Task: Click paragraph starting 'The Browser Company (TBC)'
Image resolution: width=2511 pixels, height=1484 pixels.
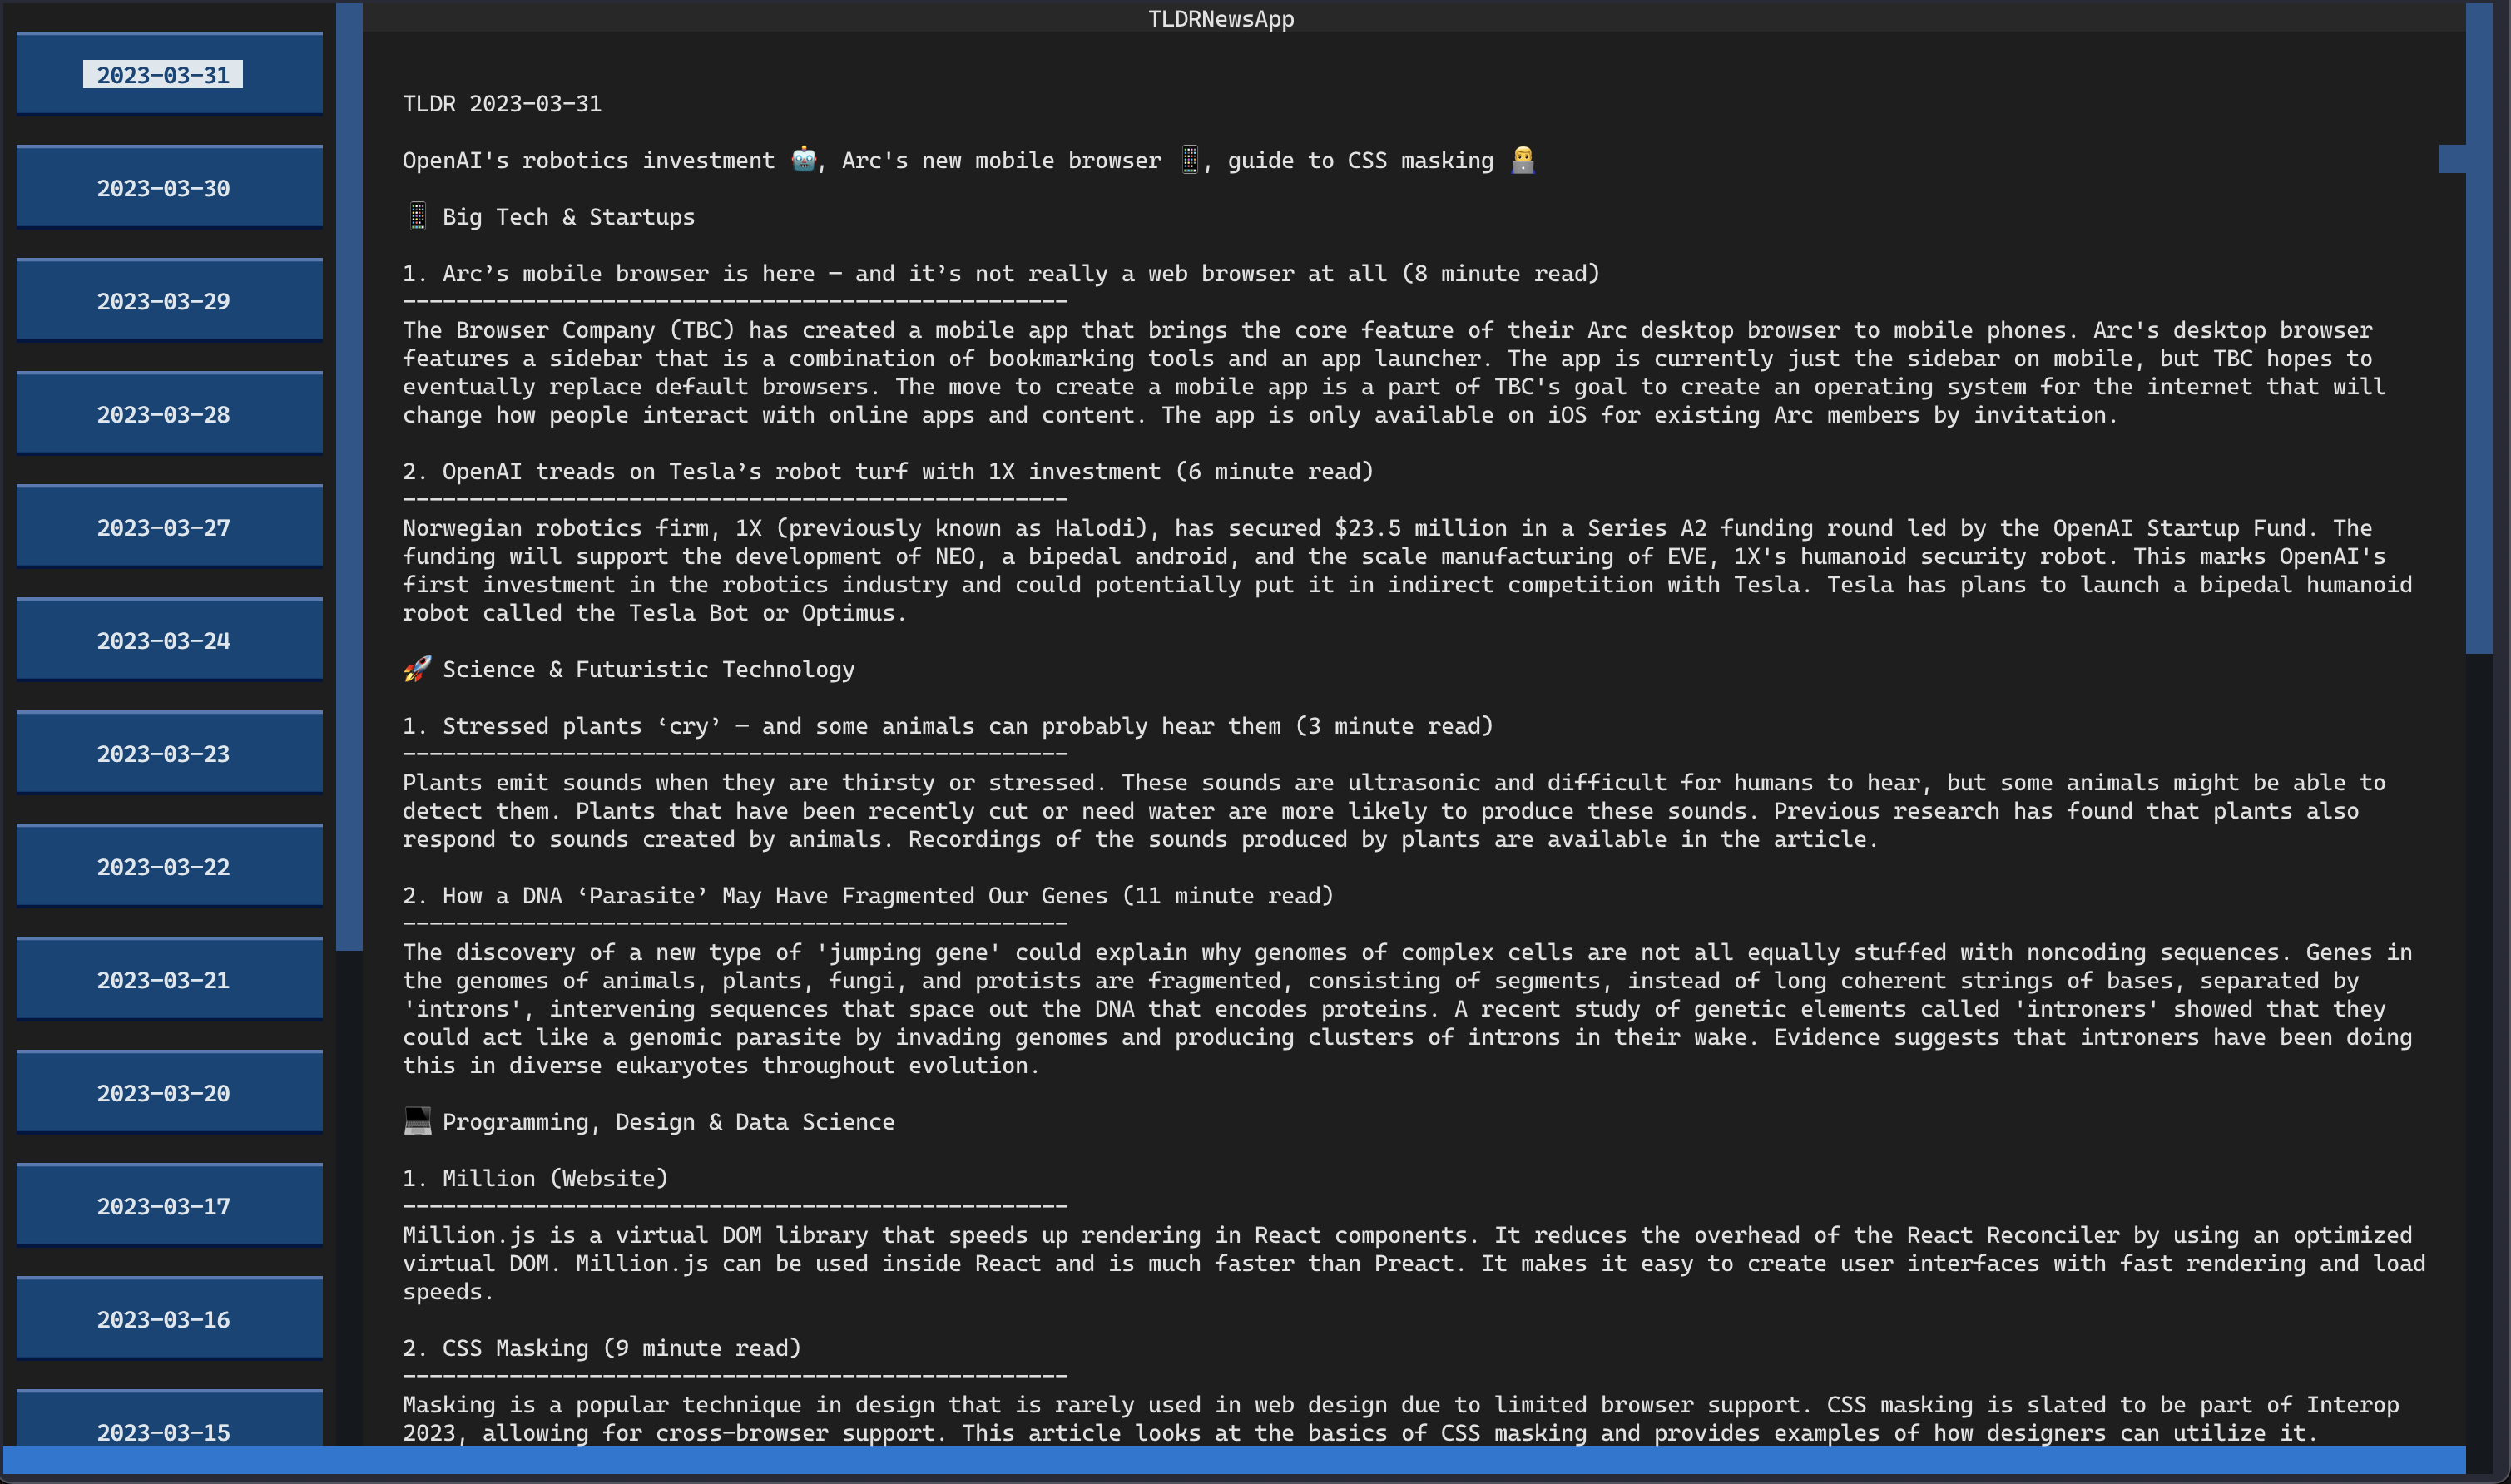Action: (x=1394, y=372)
